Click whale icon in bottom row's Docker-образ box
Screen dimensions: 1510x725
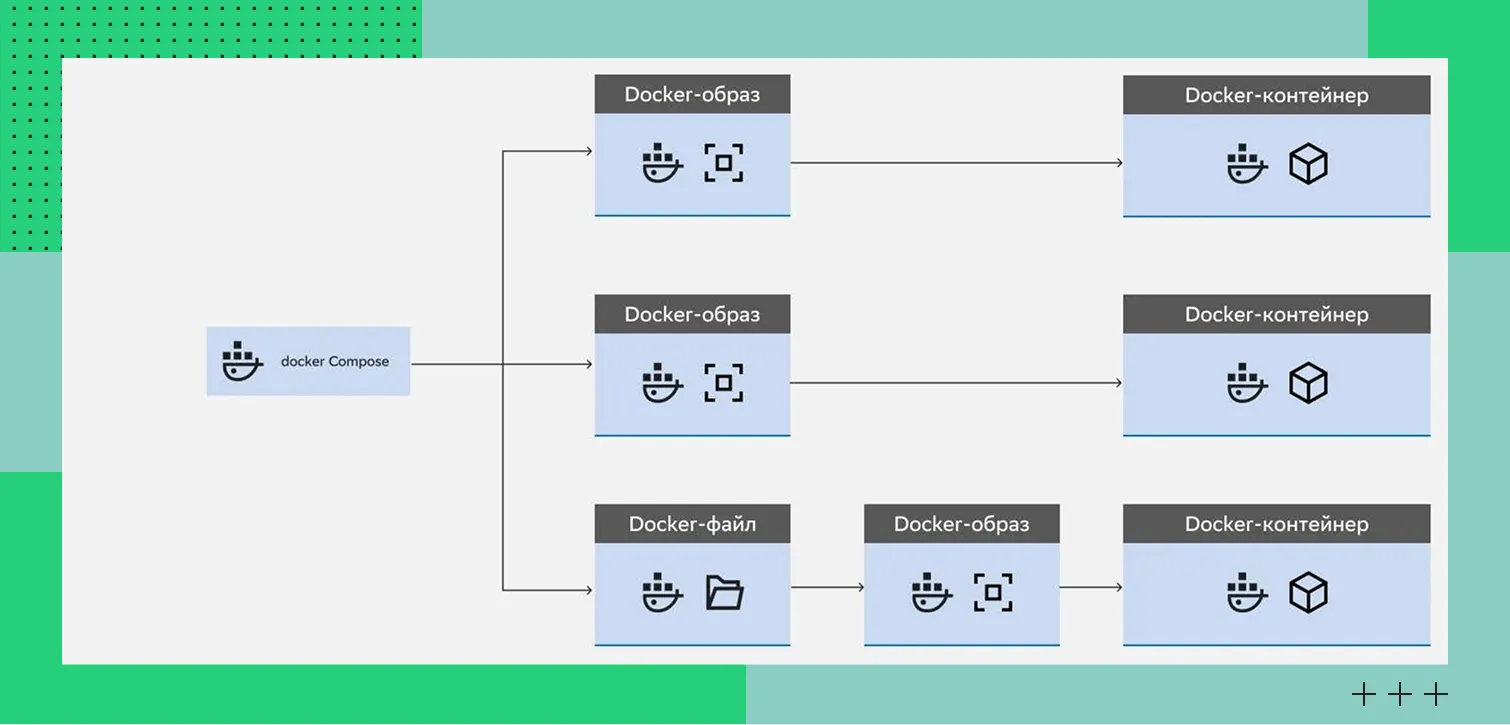click(932, 593)
